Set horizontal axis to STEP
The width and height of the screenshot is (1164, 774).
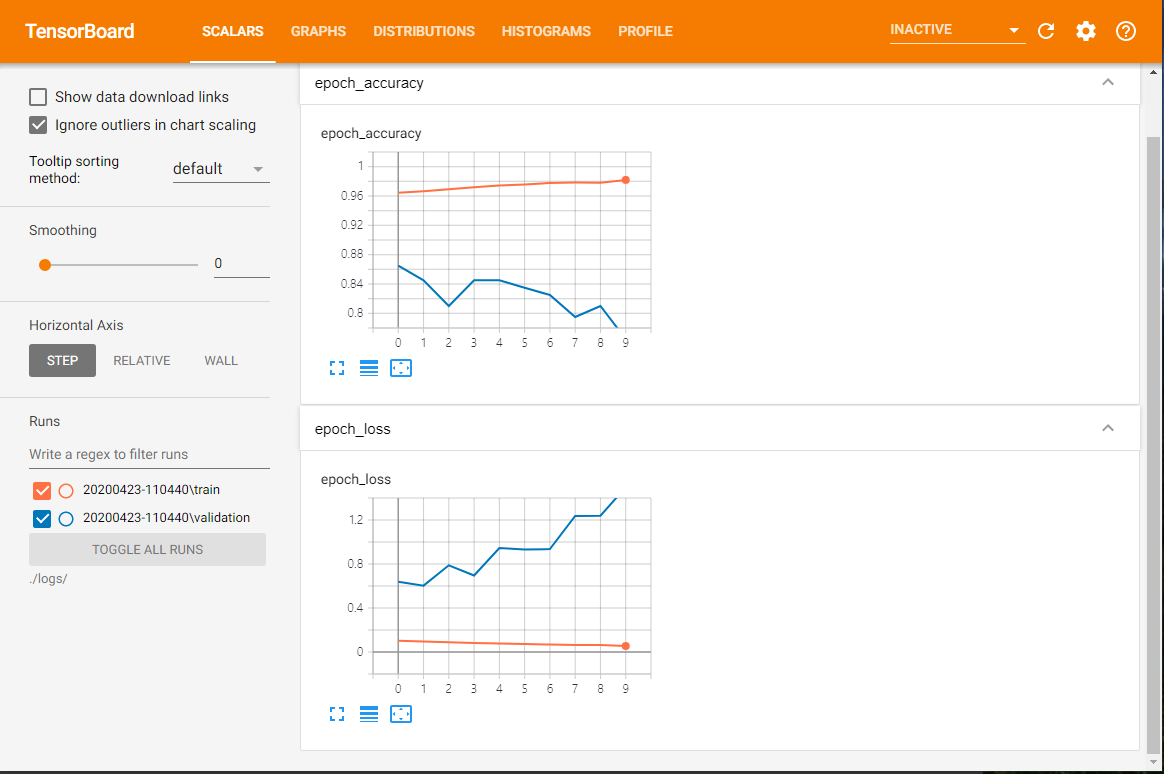coord(62,361)
